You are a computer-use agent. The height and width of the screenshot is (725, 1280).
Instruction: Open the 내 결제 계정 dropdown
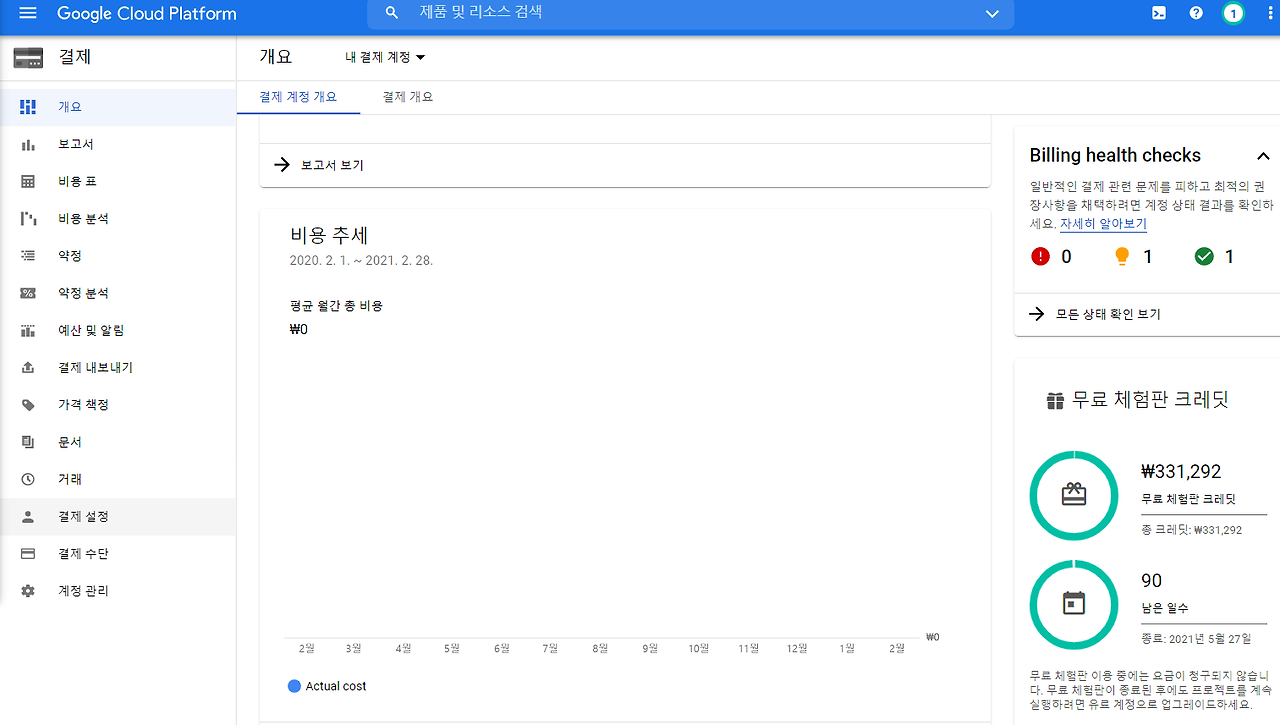coord(384,57)
